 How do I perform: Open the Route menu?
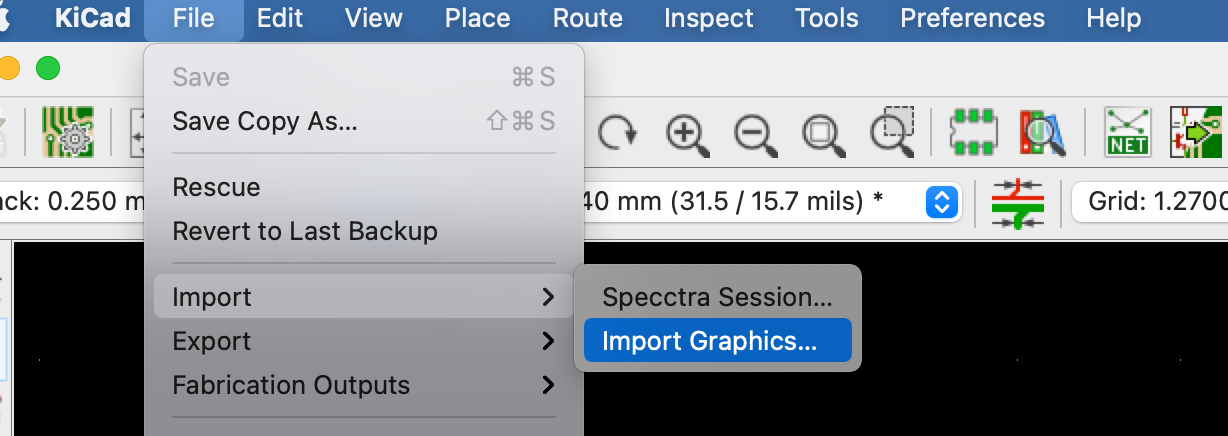tap(587, 18)
